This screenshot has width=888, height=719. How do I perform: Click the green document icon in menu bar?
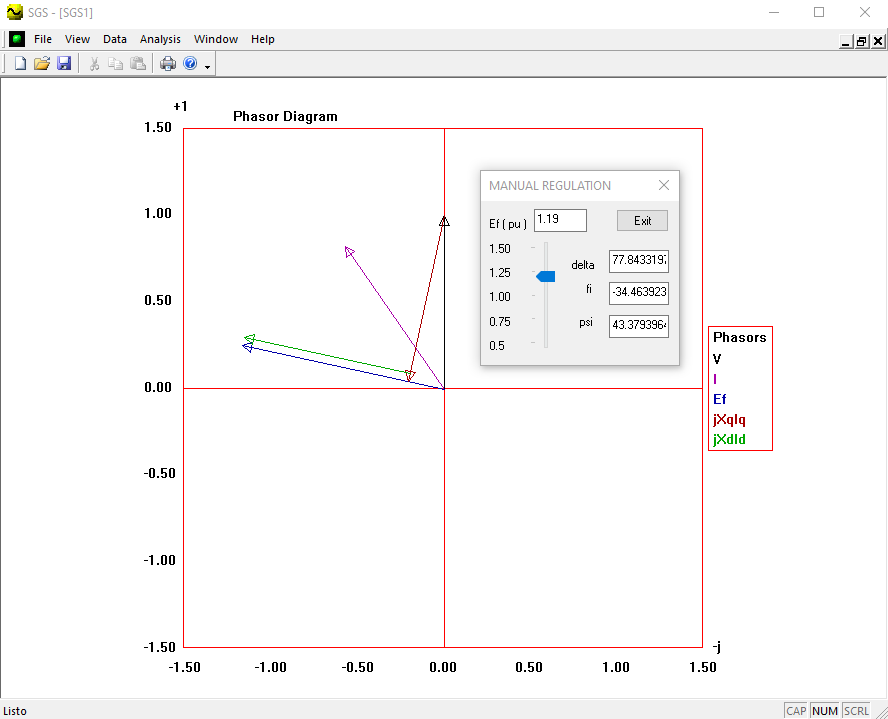tap(17, 39)
